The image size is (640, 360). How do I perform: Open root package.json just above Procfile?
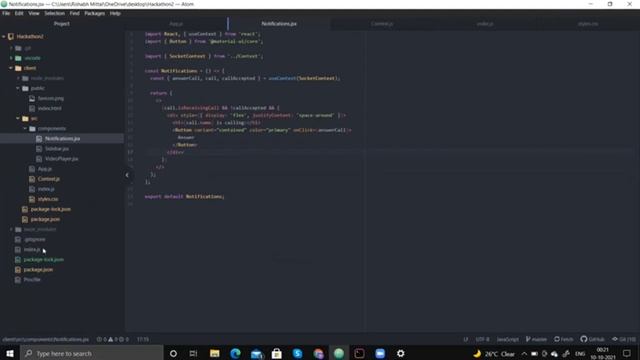tap(38, 270)
